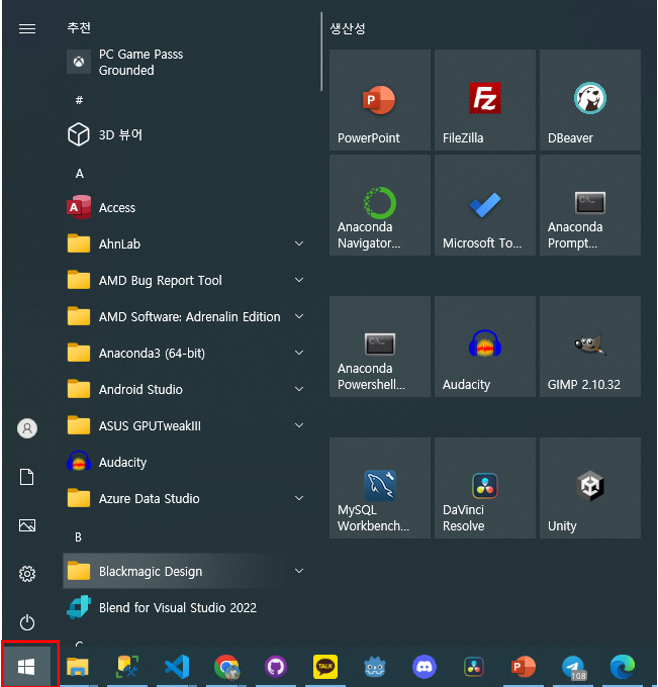Open PC Game Pass Grounded suggestion
Screen dimensions: 658x687
coord(186,62)
